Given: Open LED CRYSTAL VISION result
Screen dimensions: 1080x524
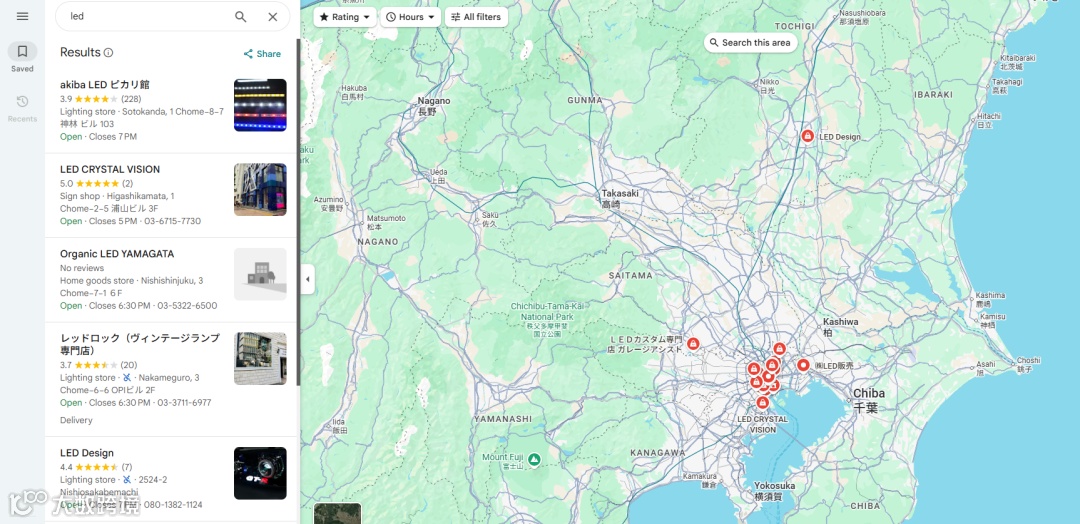Looking at the screenshot, I should (x=172, y=196).
